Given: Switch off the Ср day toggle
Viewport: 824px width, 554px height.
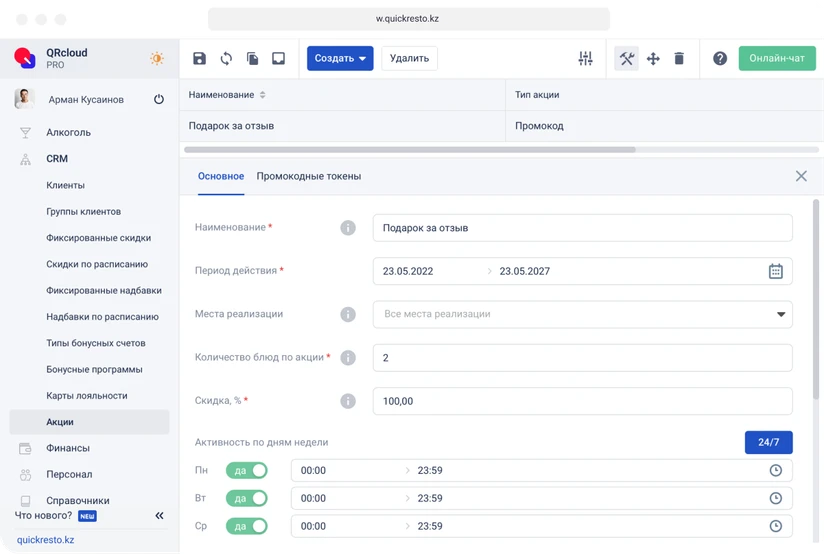Looking at the screenshot, I should coord(248,526).
